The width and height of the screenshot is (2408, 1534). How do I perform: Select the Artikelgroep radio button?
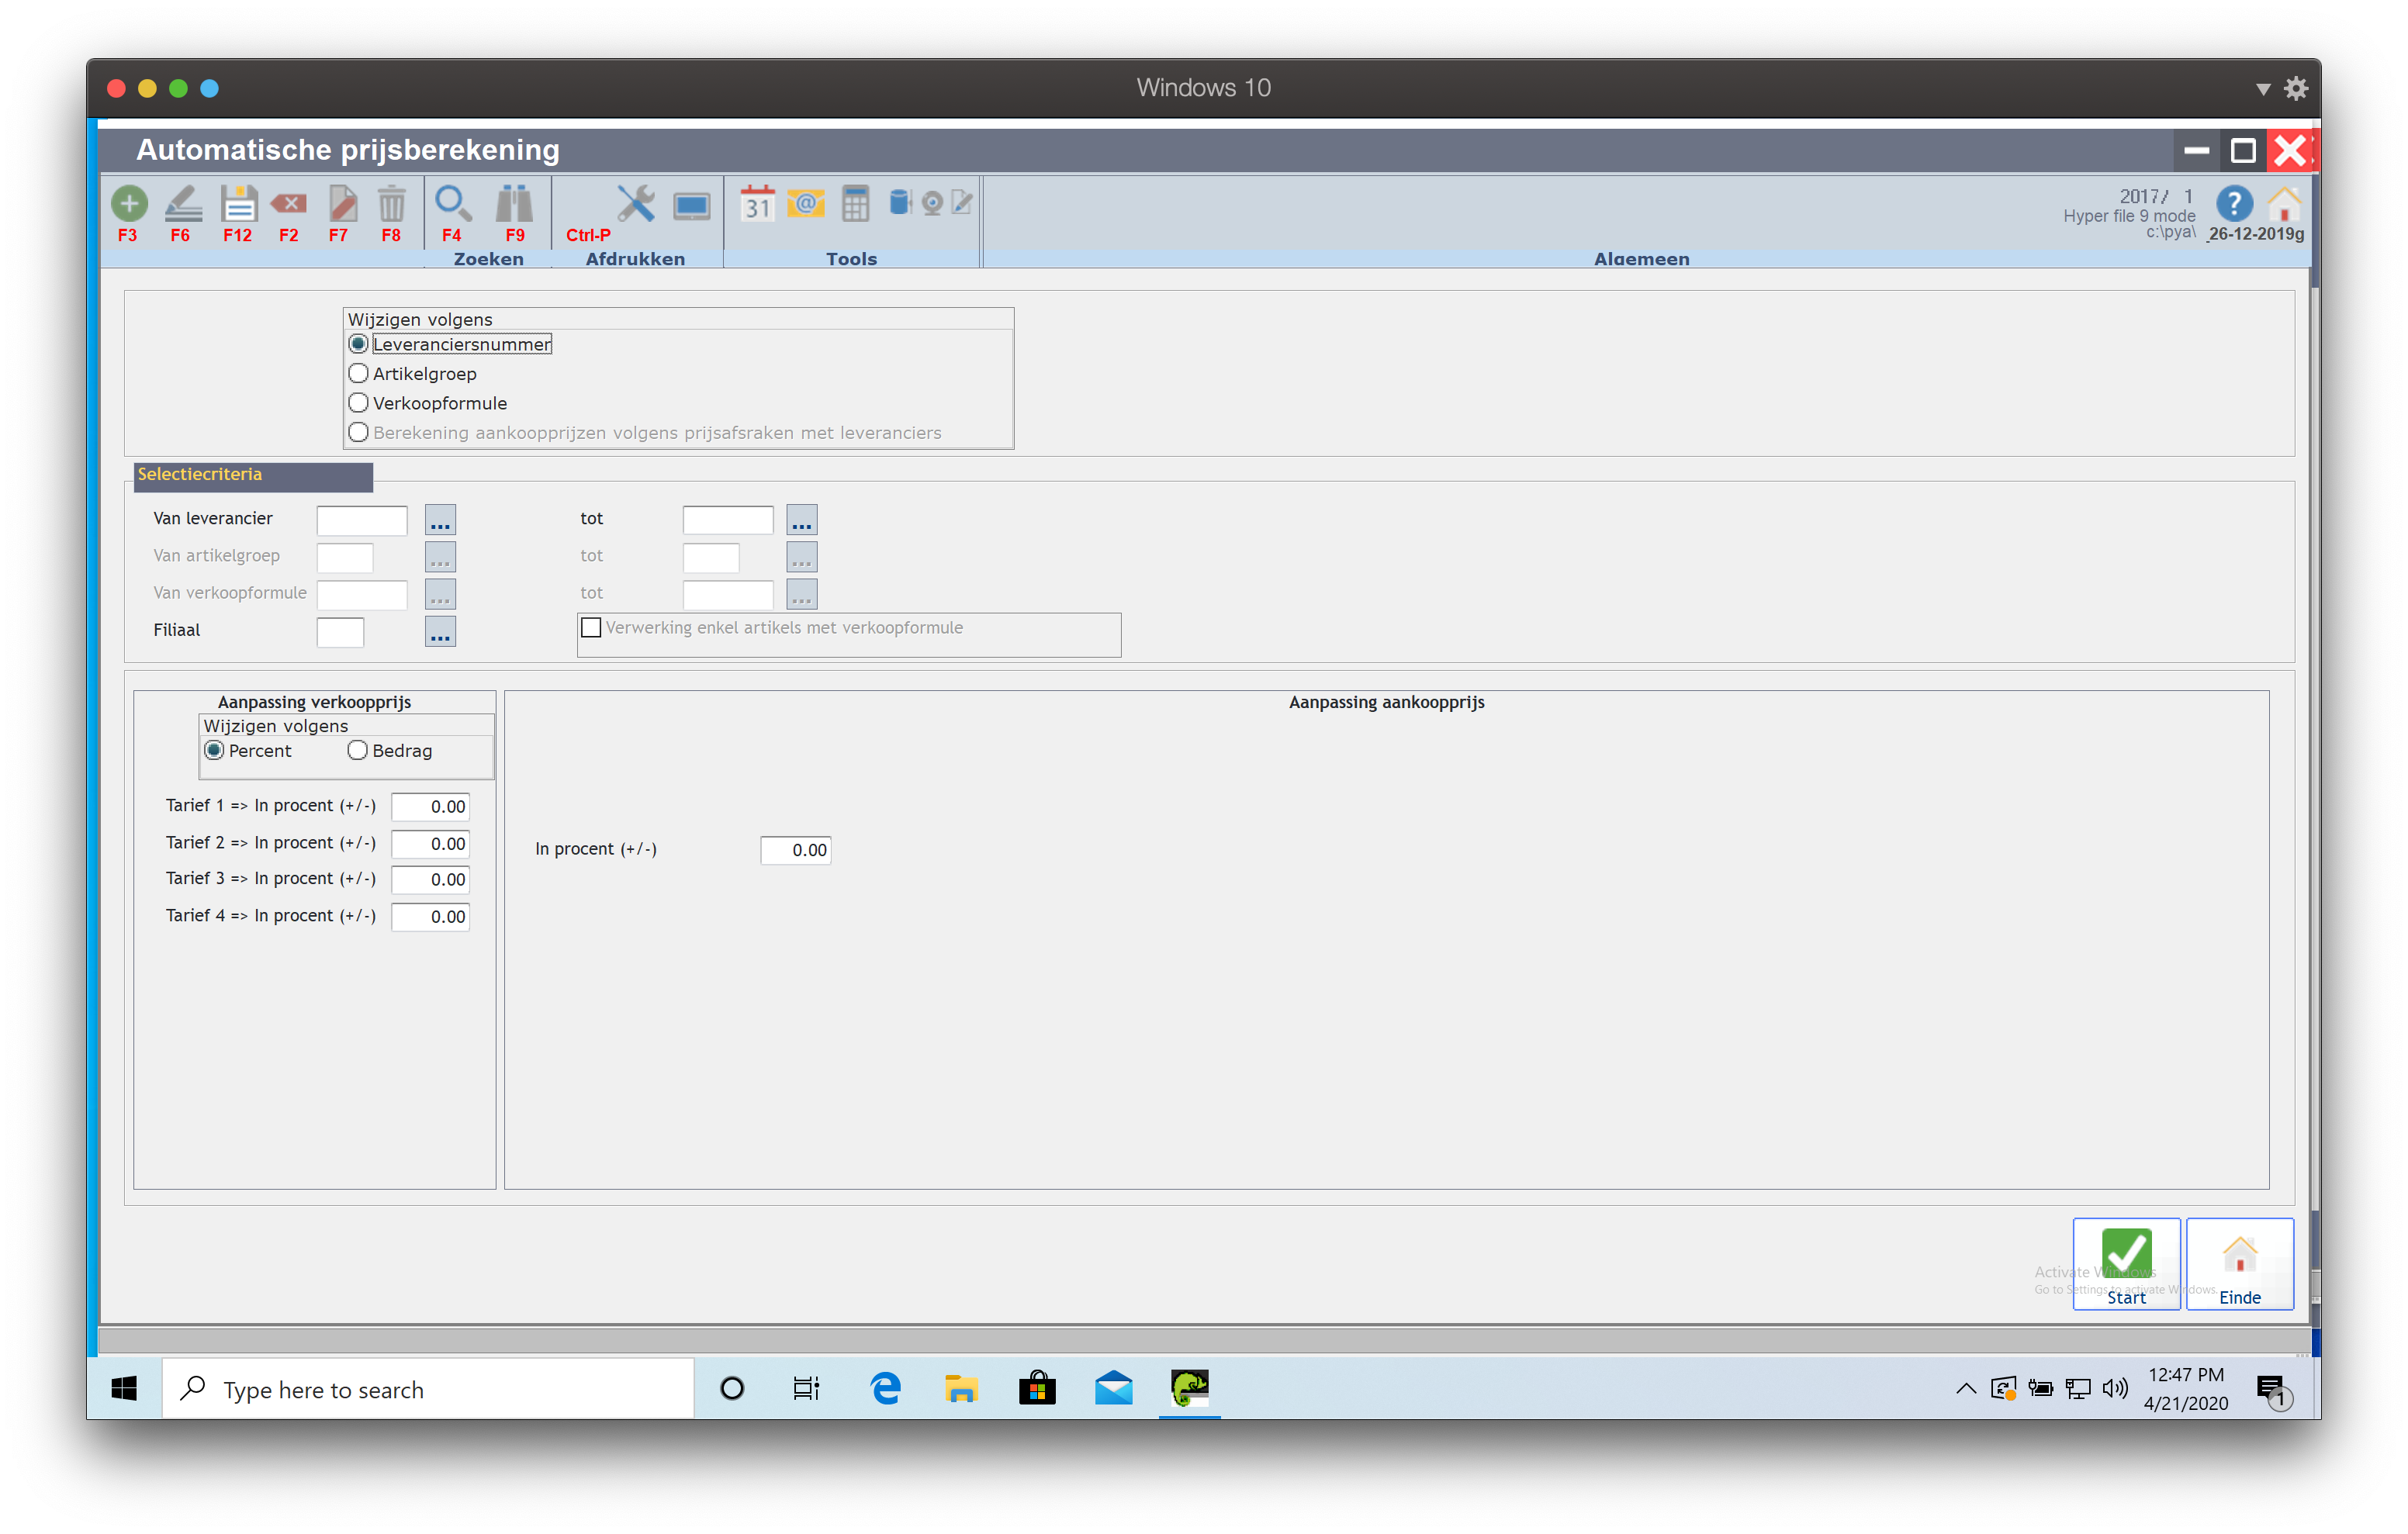(x=358, y=374)
